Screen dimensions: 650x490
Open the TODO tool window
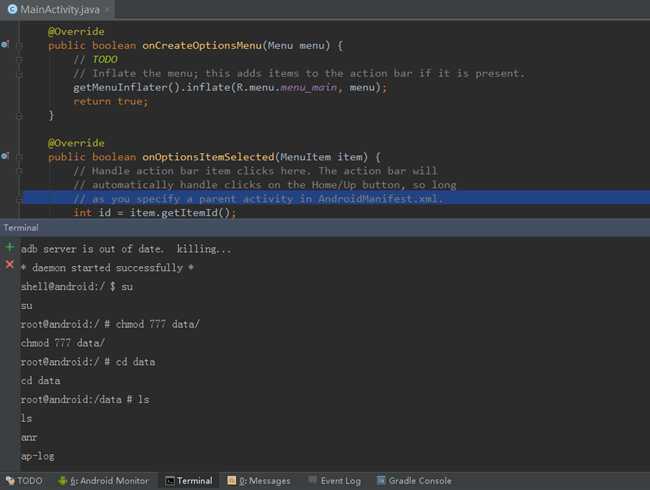[x=24, y=481]
